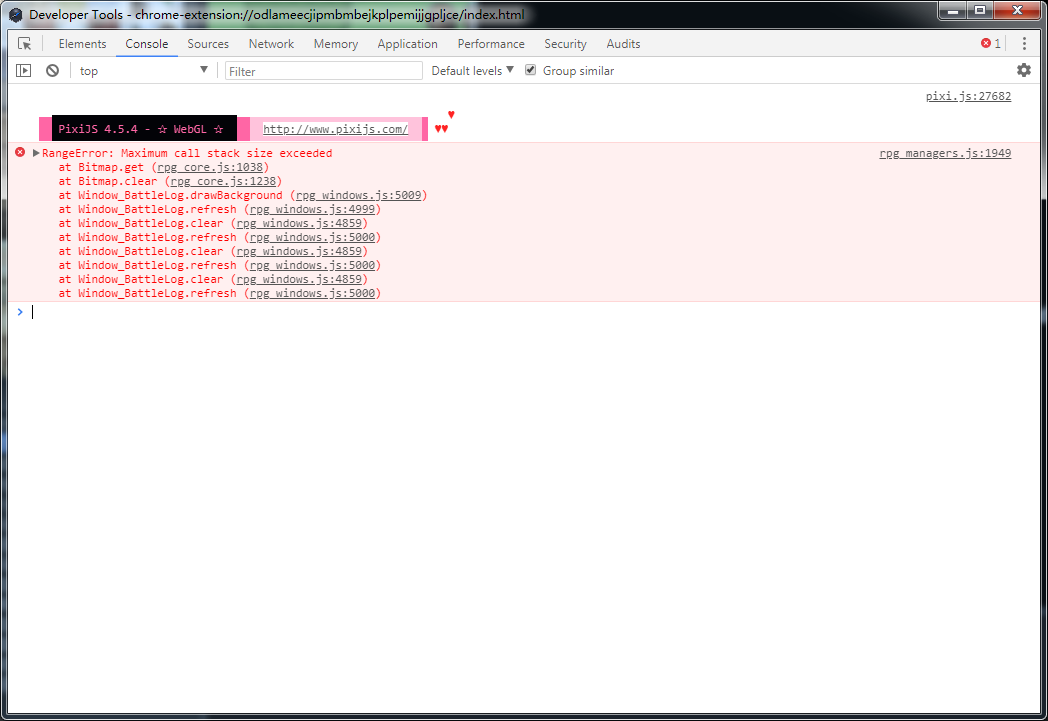
Task: Open the rpg_windows.js:4999 link
Action: [313, 209]
